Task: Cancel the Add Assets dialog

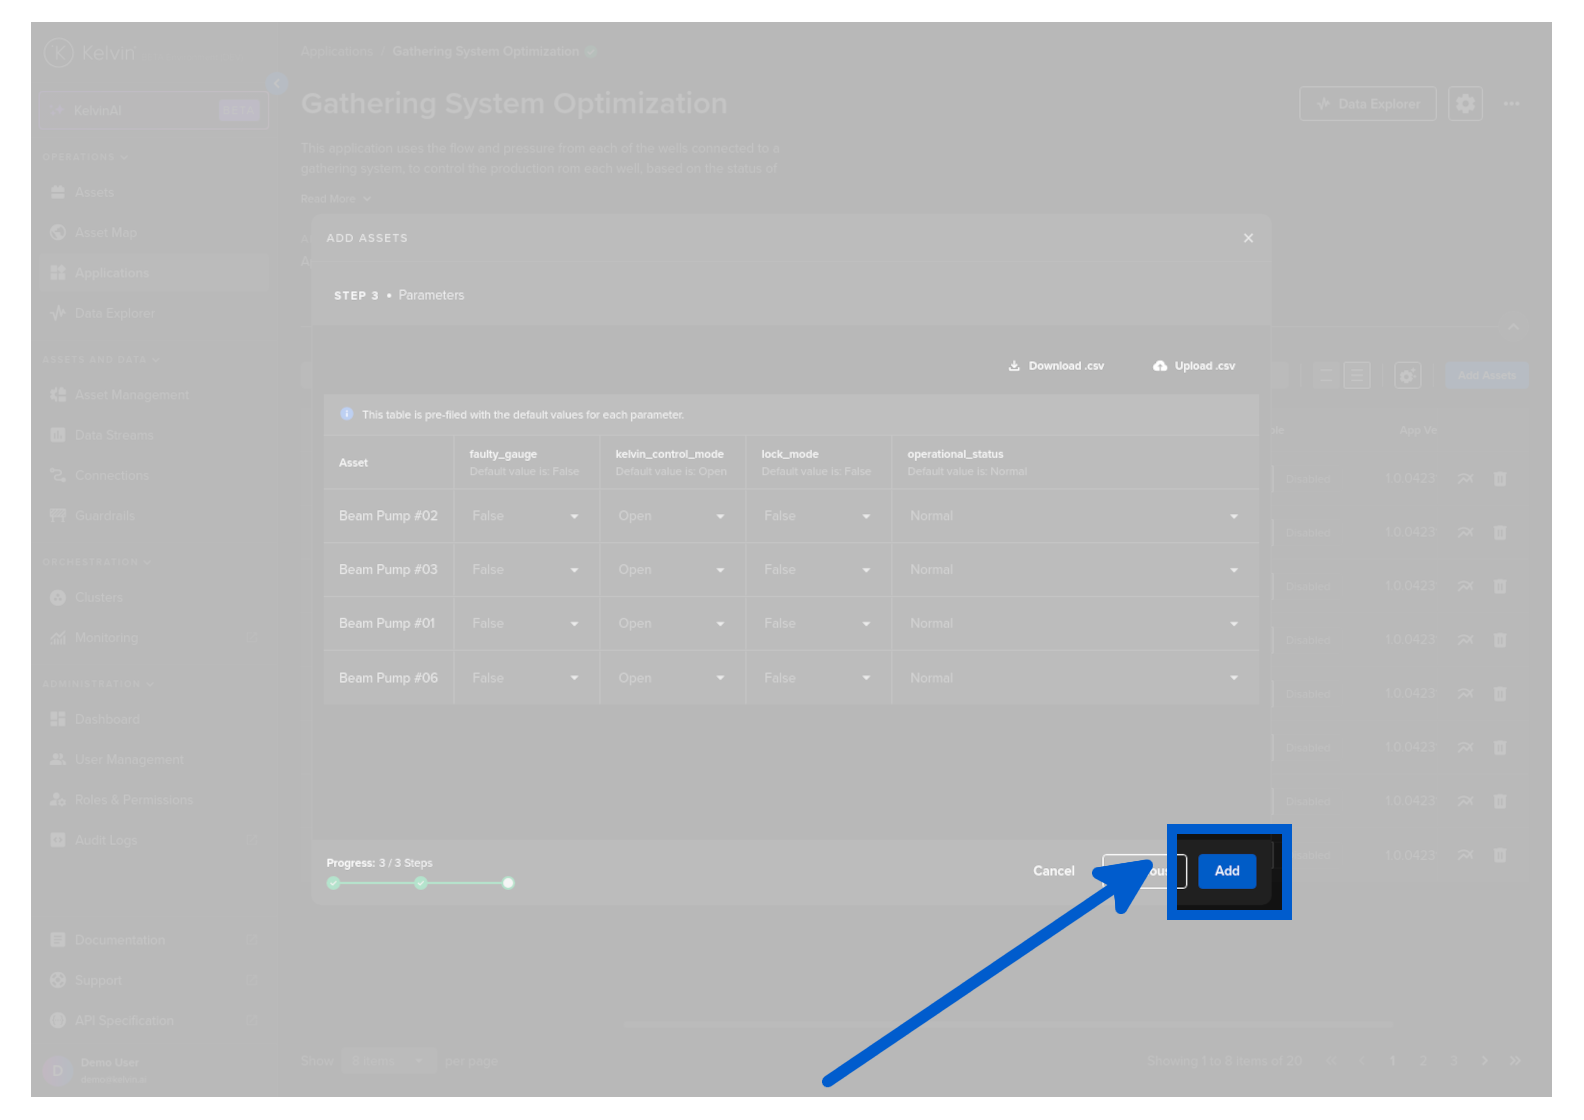Action: point(1053,871)
